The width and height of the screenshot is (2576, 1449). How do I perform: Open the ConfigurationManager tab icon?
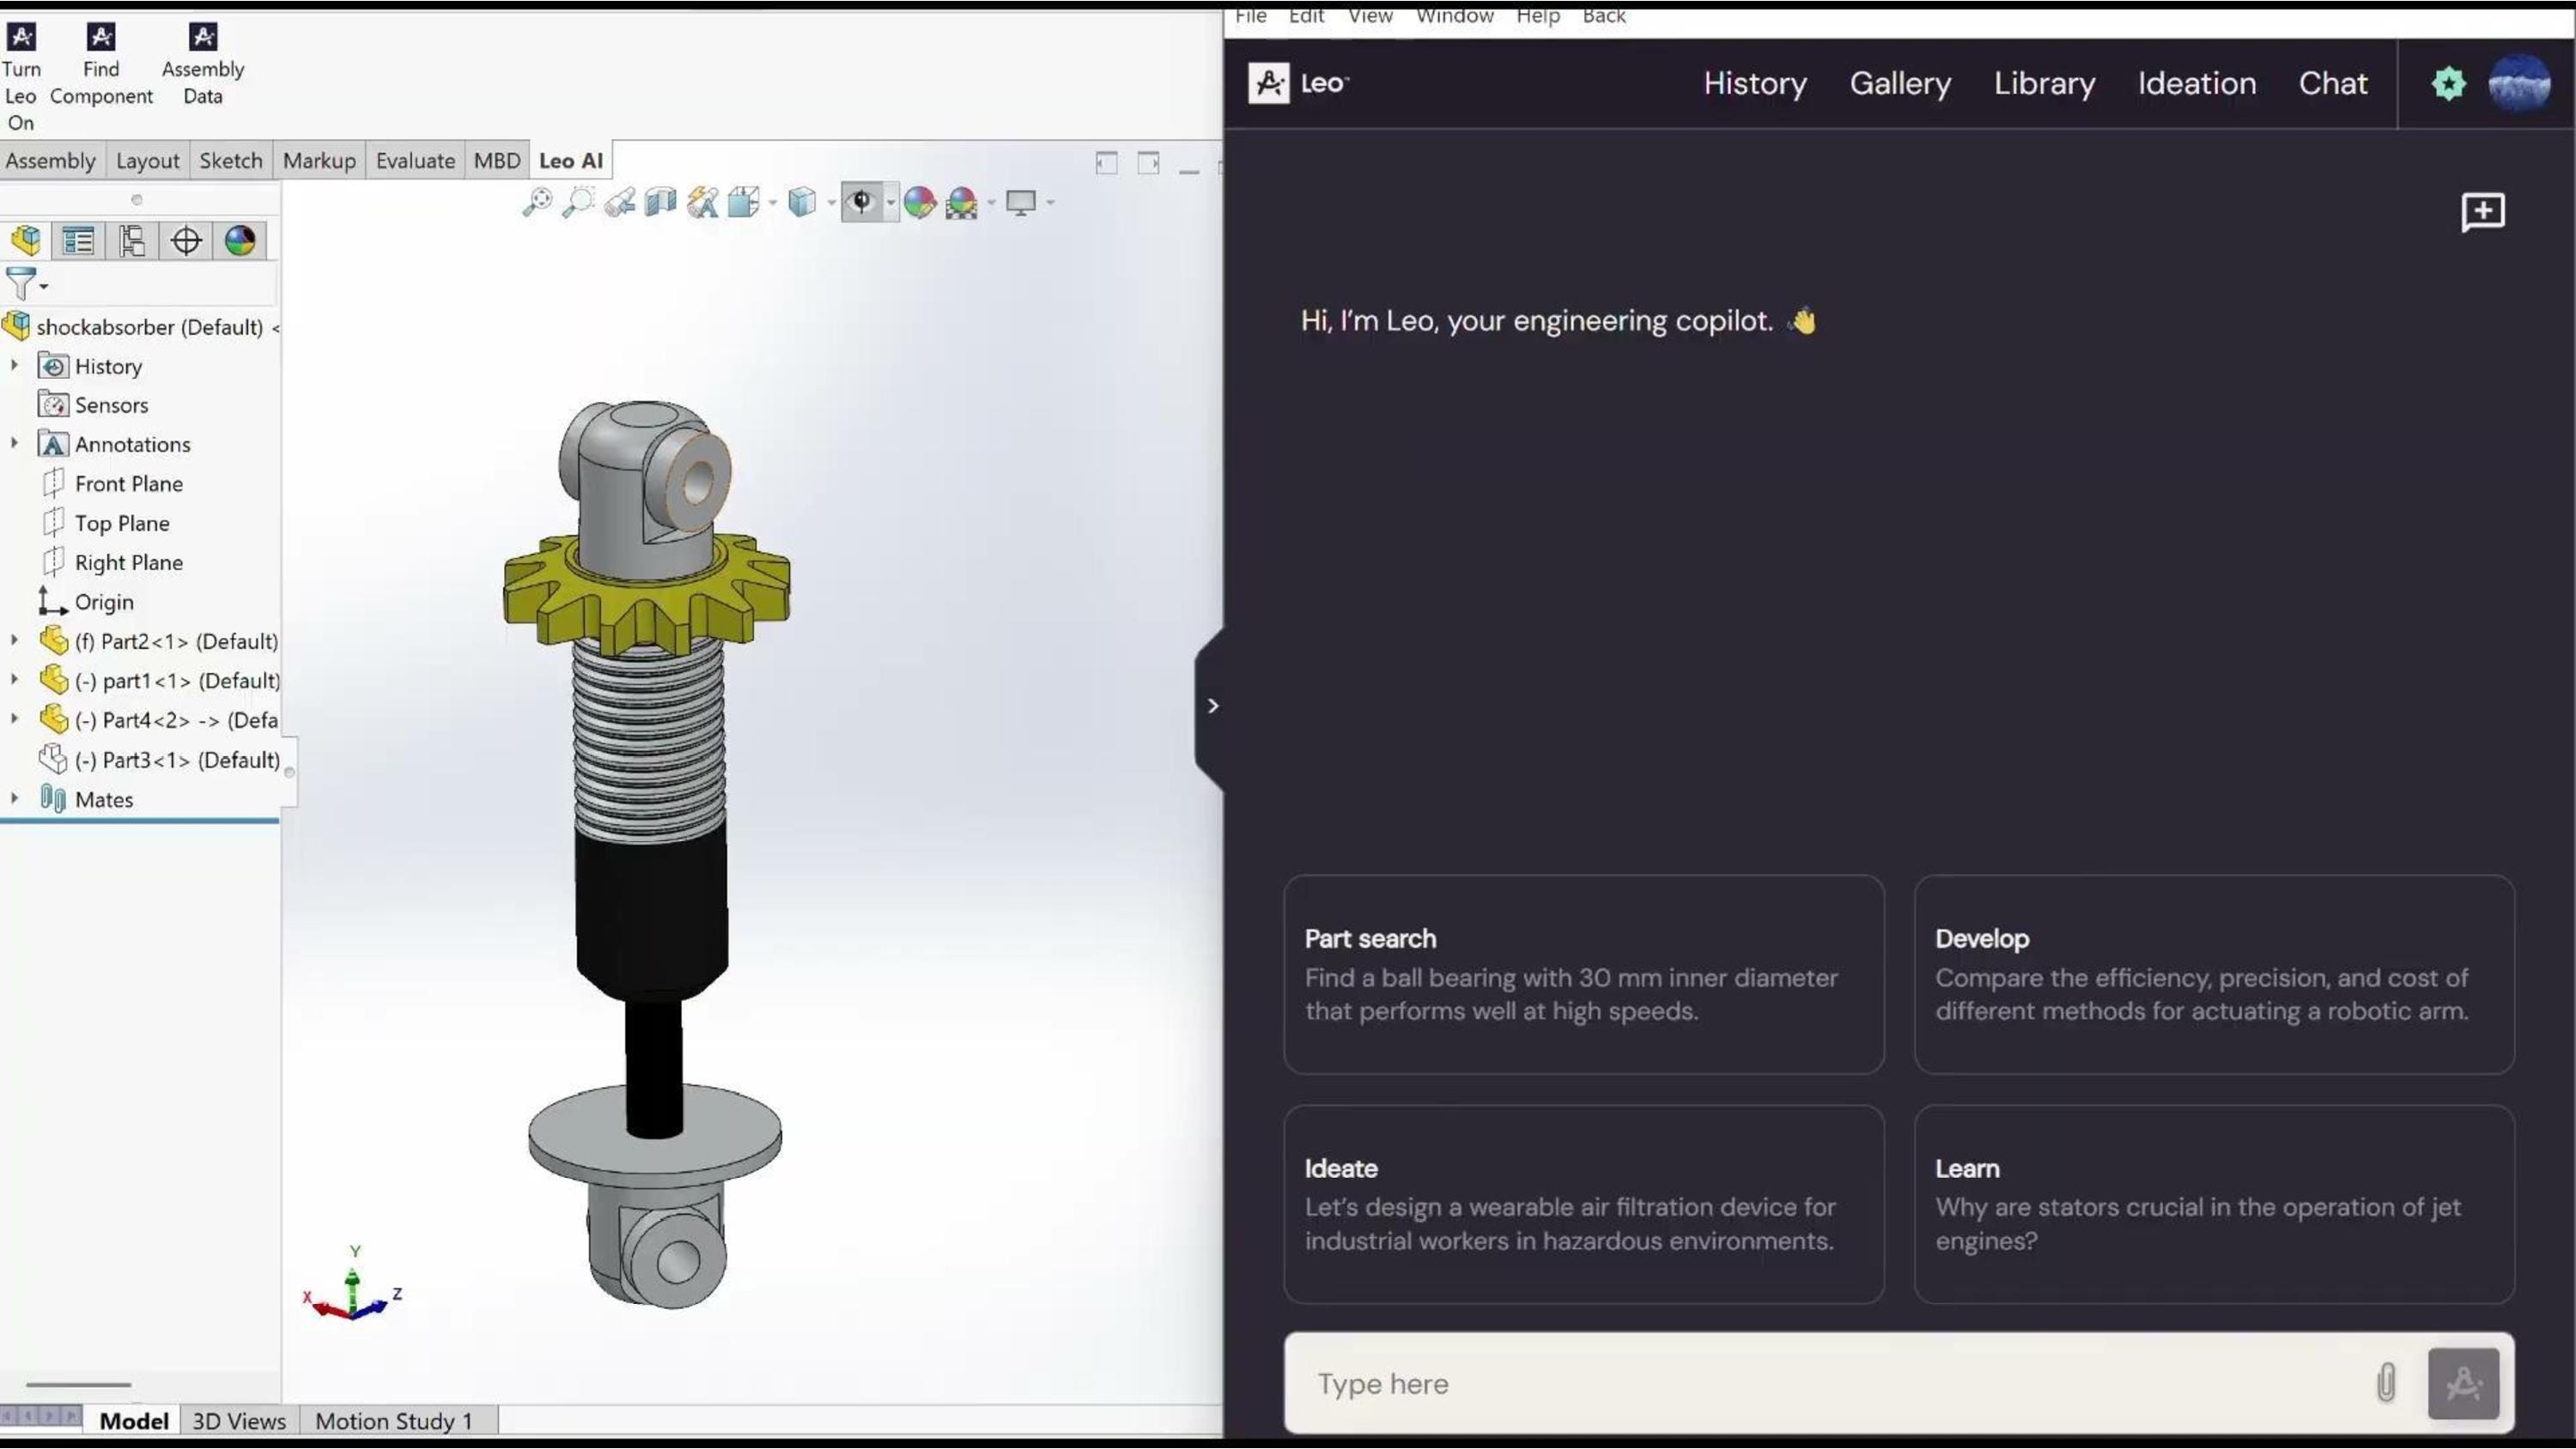pos(132,241)
